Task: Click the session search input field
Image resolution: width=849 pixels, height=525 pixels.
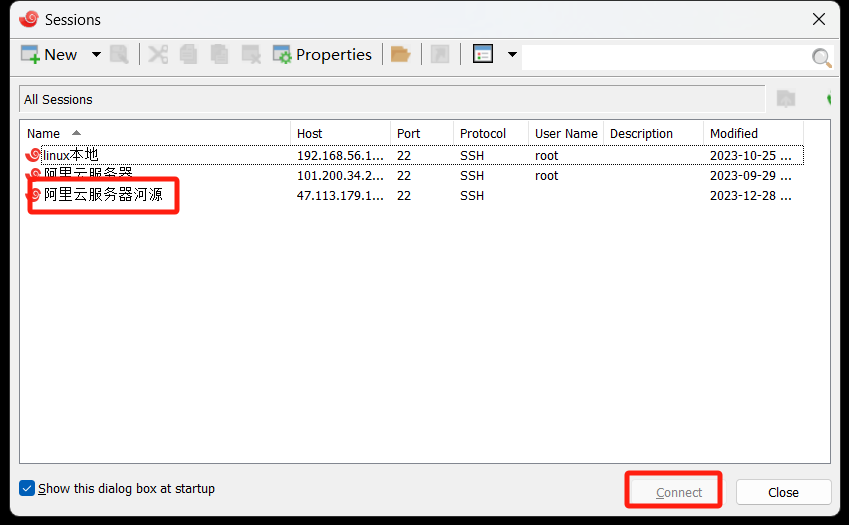Action: pyautogui.click(x=666, y=56)
